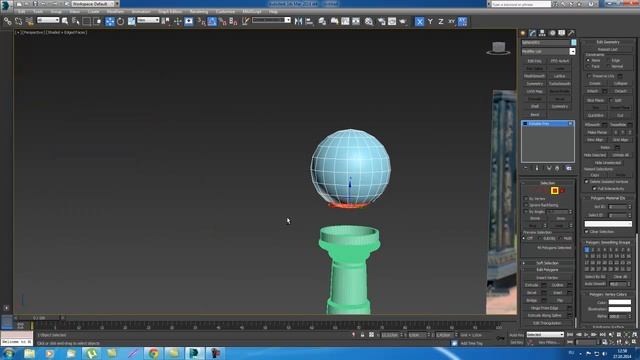Open the Group menu
This screenshot has width=640, height=360.
56,12
